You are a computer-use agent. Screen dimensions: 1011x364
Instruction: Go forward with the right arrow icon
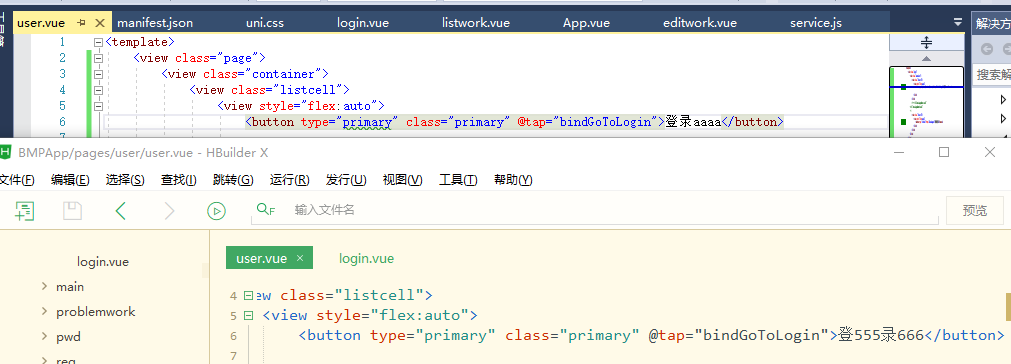169,211
